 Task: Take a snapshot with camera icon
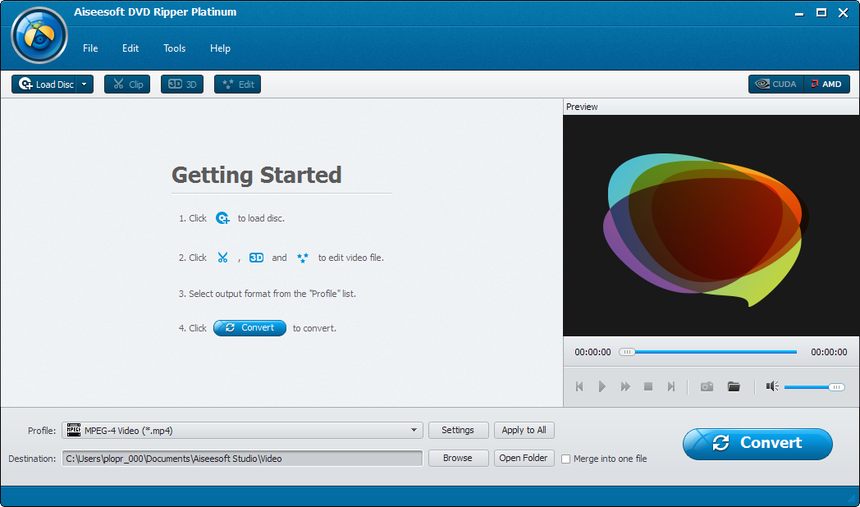(x=707, y=387)
